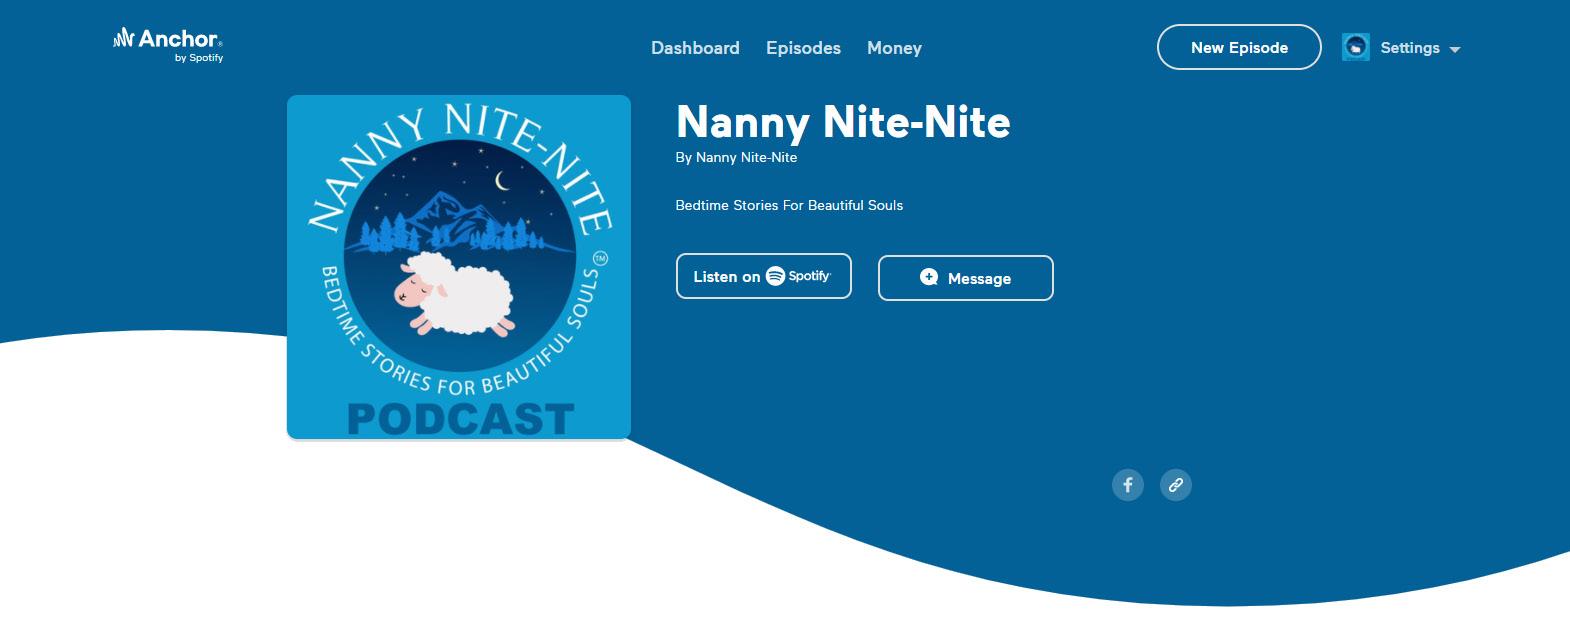Screen dimensions: 1570x625
Task: Open the Settings menu label
Action: click(1410, 47)
